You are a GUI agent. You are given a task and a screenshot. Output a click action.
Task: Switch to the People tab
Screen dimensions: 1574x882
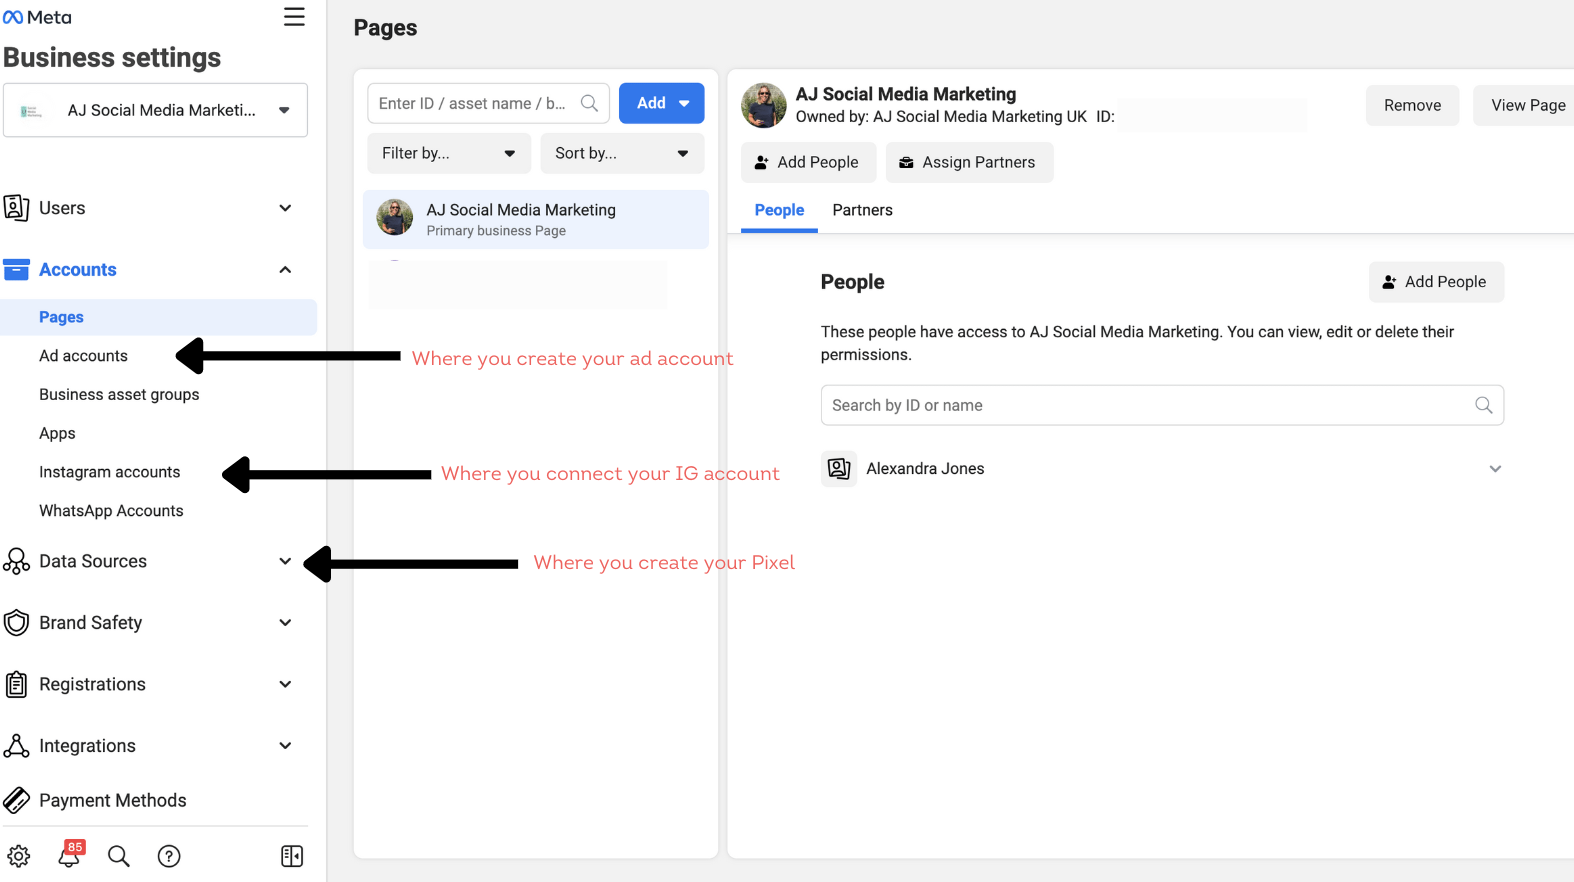[779, 210]
